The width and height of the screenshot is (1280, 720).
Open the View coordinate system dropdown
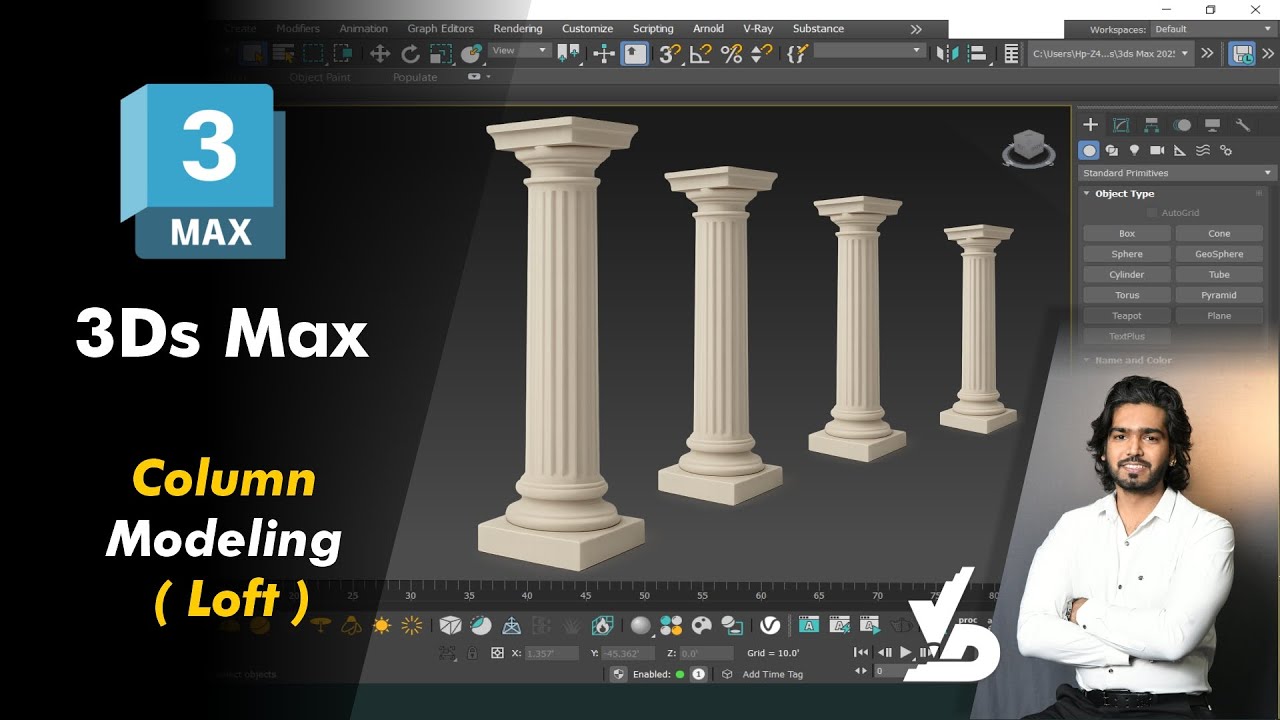tap(520, 50)
